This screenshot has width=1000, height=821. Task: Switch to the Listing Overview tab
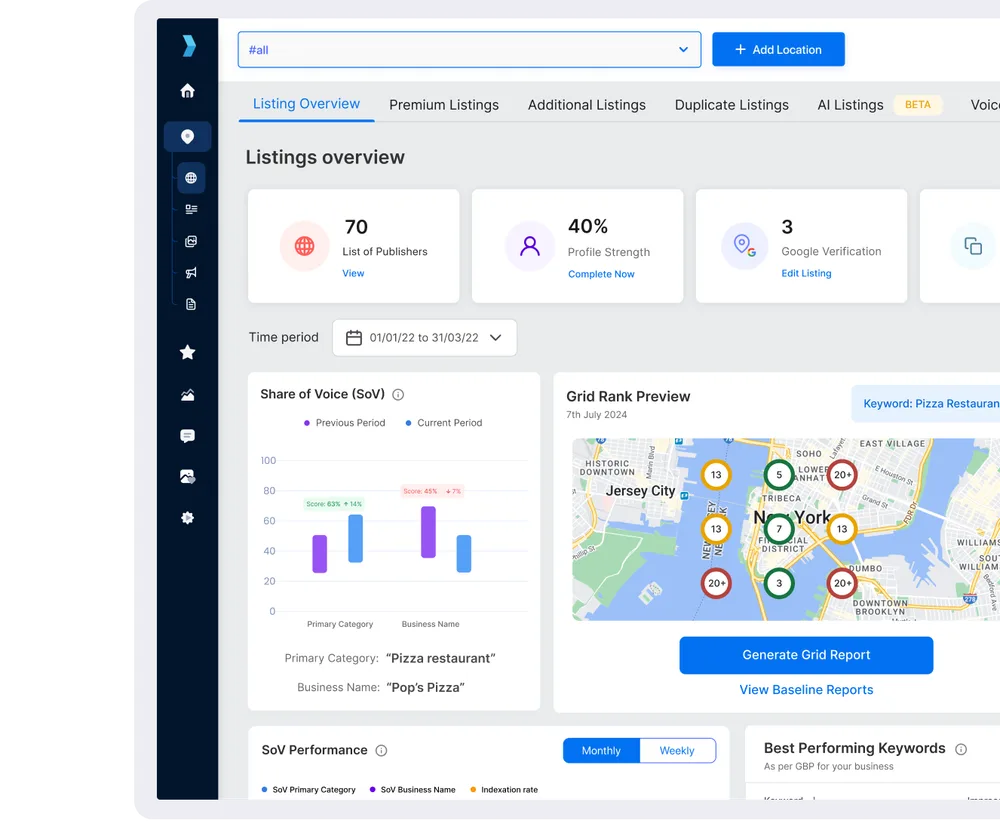point(306,104)
